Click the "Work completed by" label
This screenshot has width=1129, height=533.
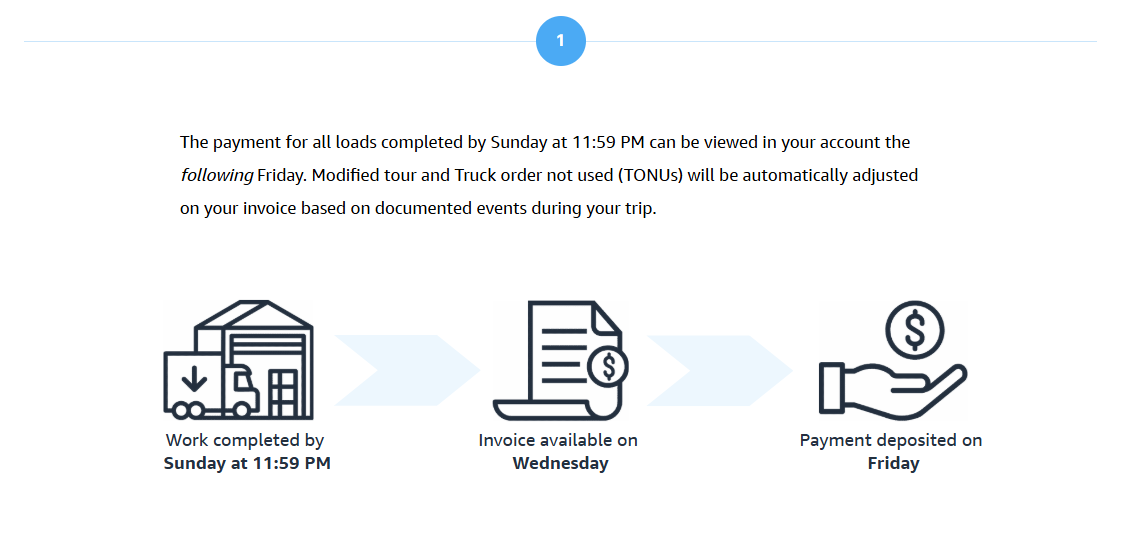click(245, 440)
